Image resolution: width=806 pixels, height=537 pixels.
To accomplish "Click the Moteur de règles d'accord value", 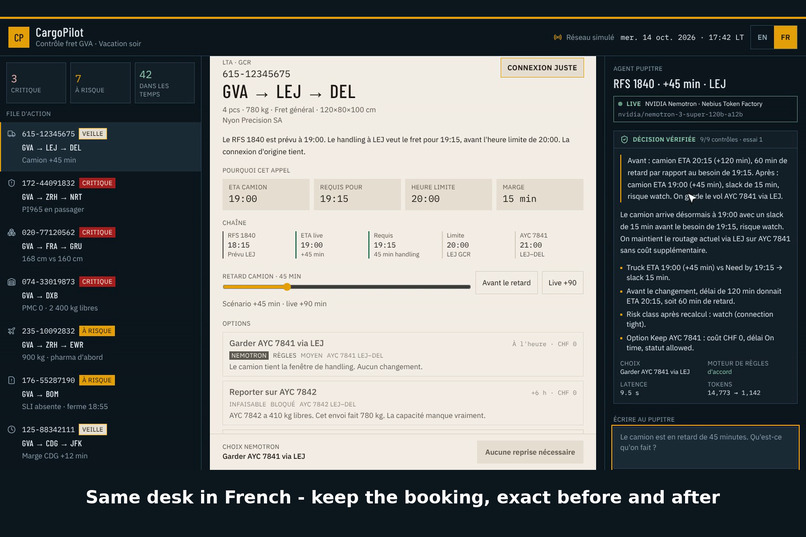I will (x=719, y=372).
